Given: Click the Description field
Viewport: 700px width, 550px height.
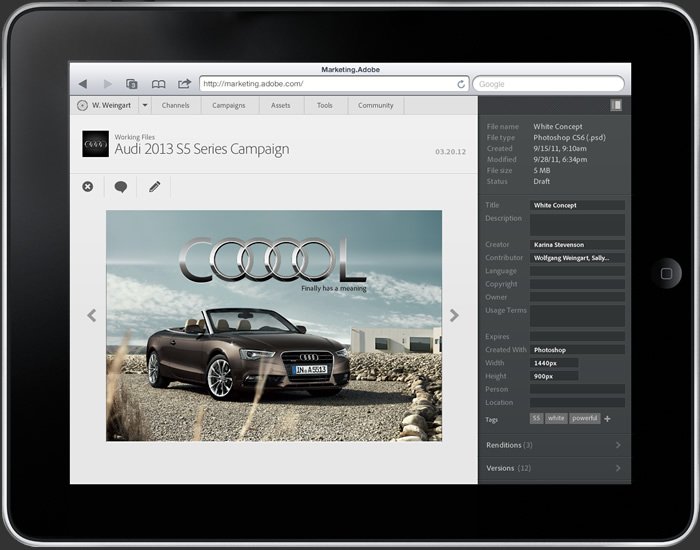Looking at the screenshot, I should (x=577, y=225).
